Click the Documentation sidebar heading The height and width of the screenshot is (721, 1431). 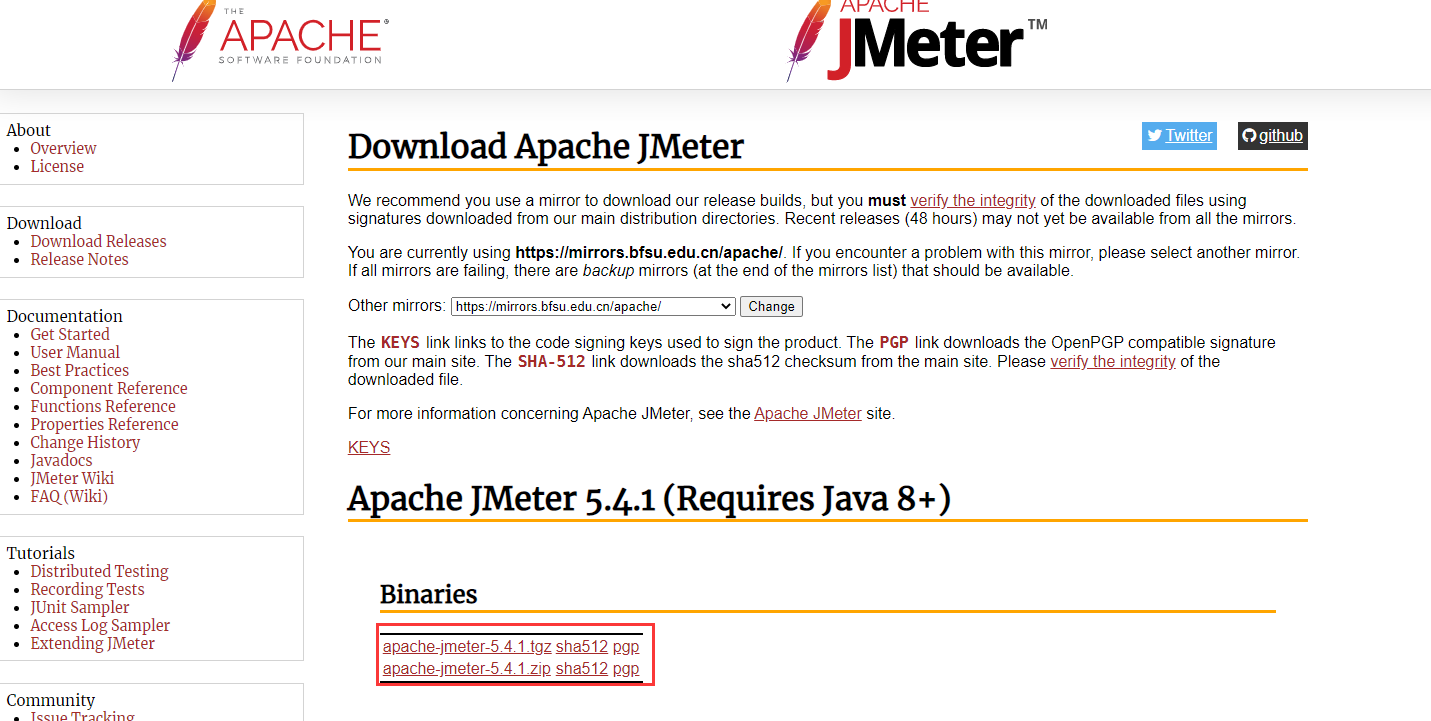[x=65, y=316]
